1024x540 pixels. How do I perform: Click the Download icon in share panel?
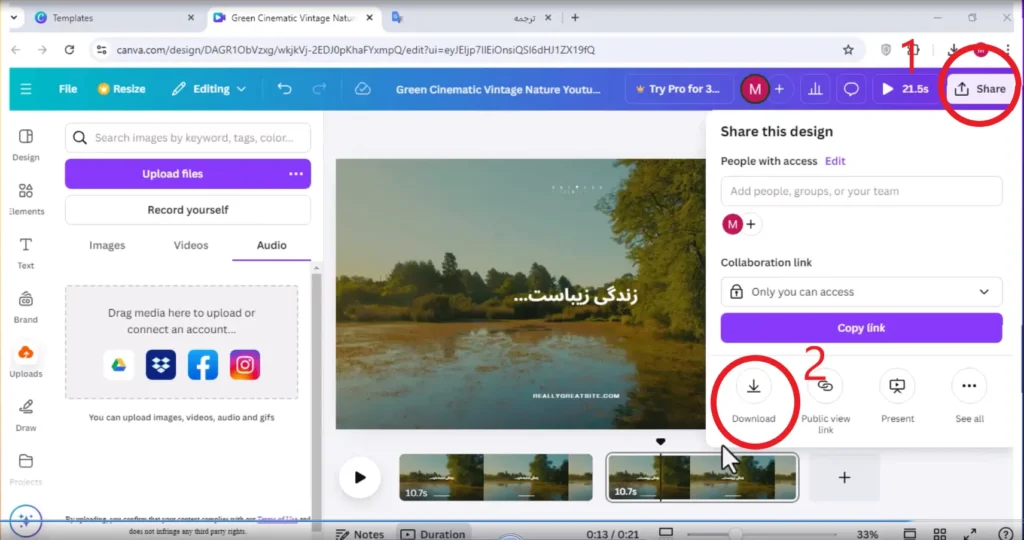753,387
